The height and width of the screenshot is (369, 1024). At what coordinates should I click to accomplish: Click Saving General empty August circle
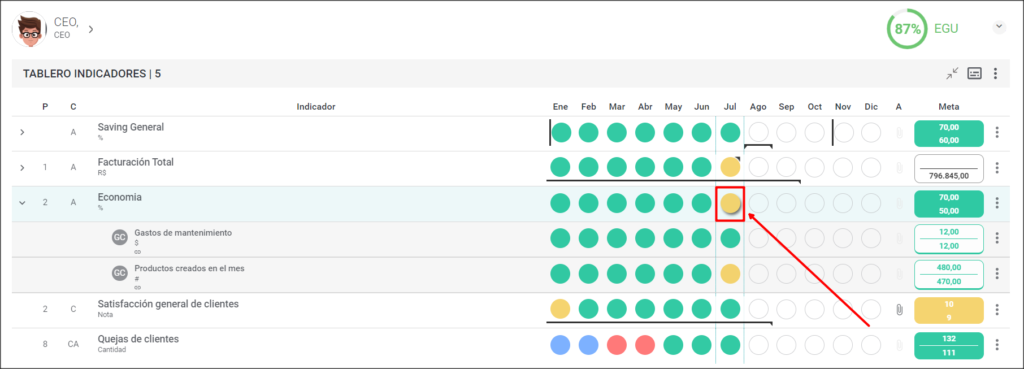click(x=758, y=133)
